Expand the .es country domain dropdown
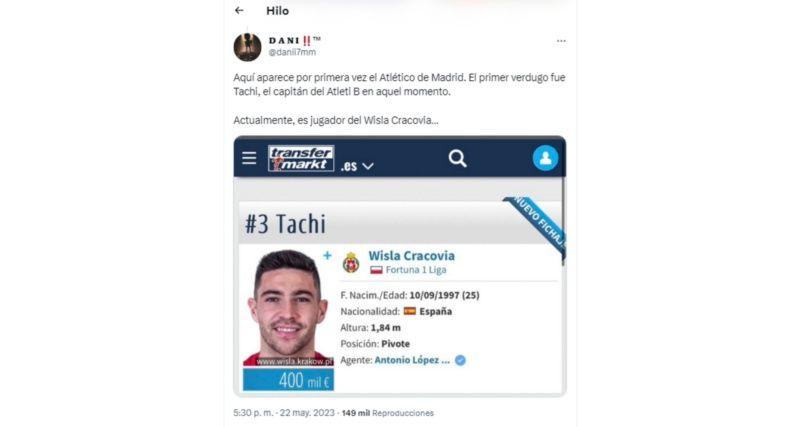800x427 pixels. (x=357, y=166)
